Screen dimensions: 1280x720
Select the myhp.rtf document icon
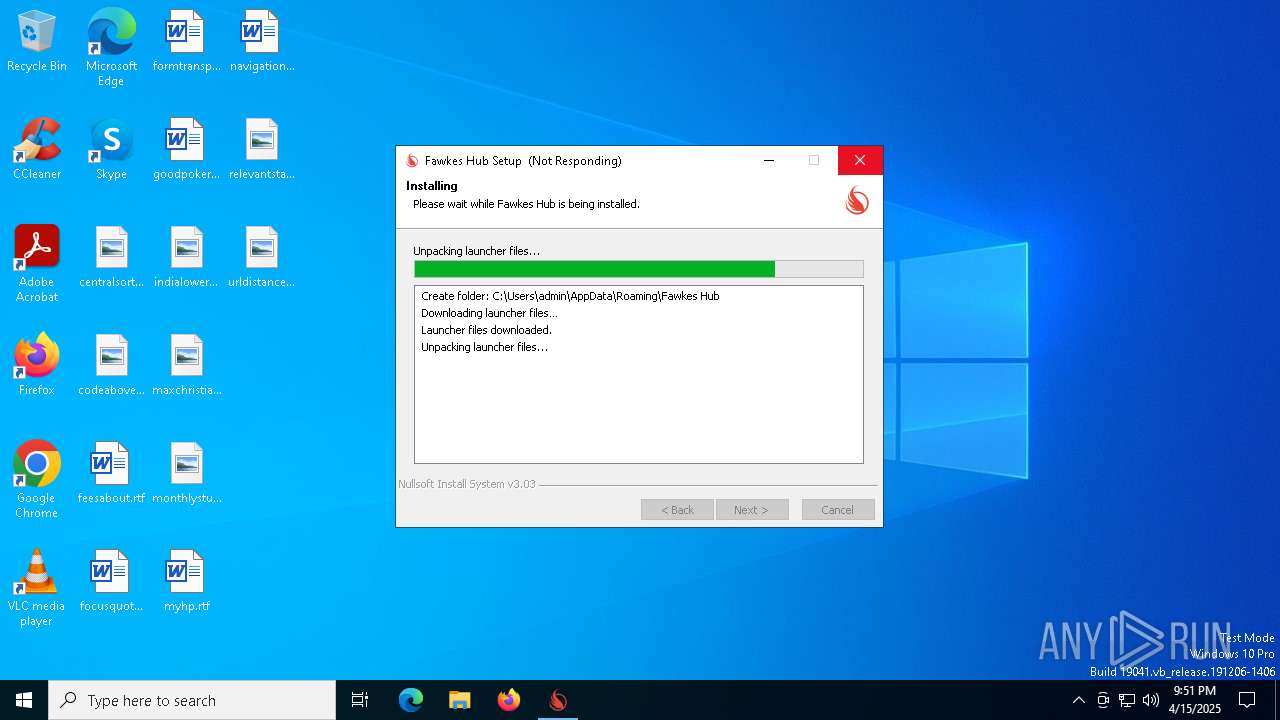[x=186, y=582]
